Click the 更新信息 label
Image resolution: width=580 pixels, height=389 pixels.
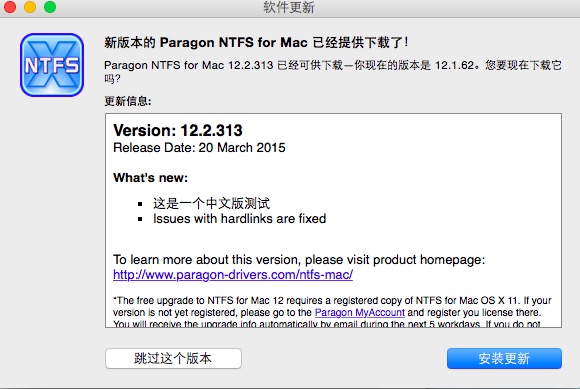coord(128,101)
